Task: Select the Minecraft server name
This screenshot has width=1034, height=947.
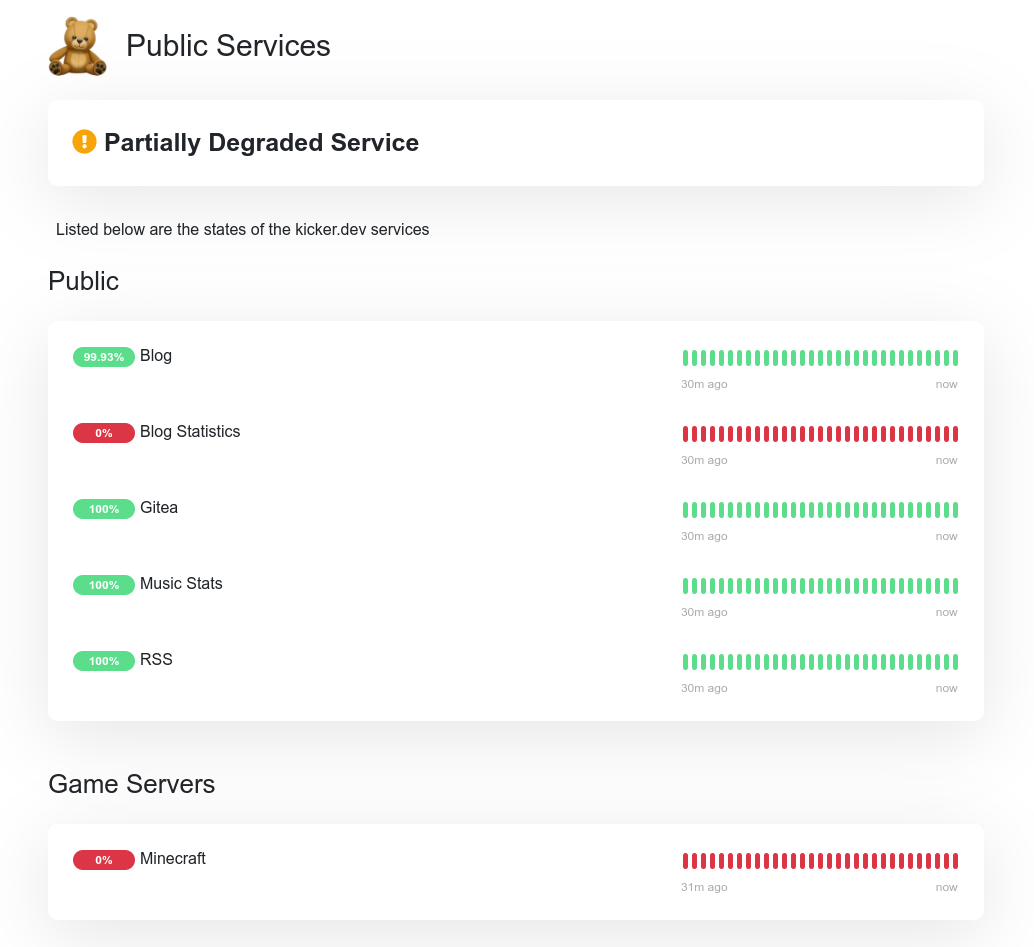Action: coord(173,859)
